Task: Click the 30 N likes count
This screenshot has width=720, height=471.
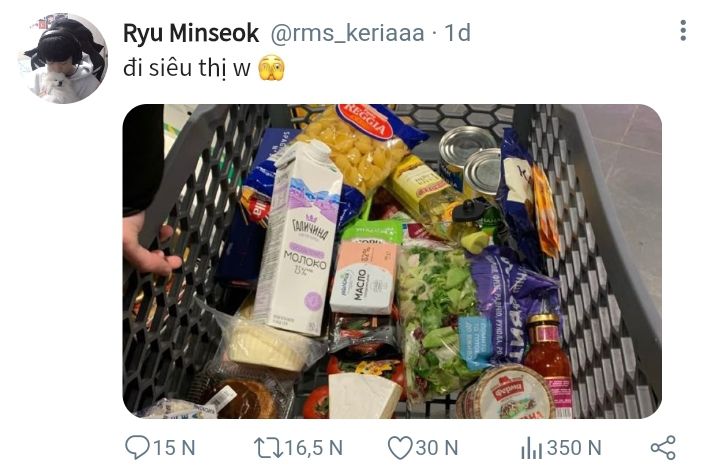Action: click(x=437, y=448)
